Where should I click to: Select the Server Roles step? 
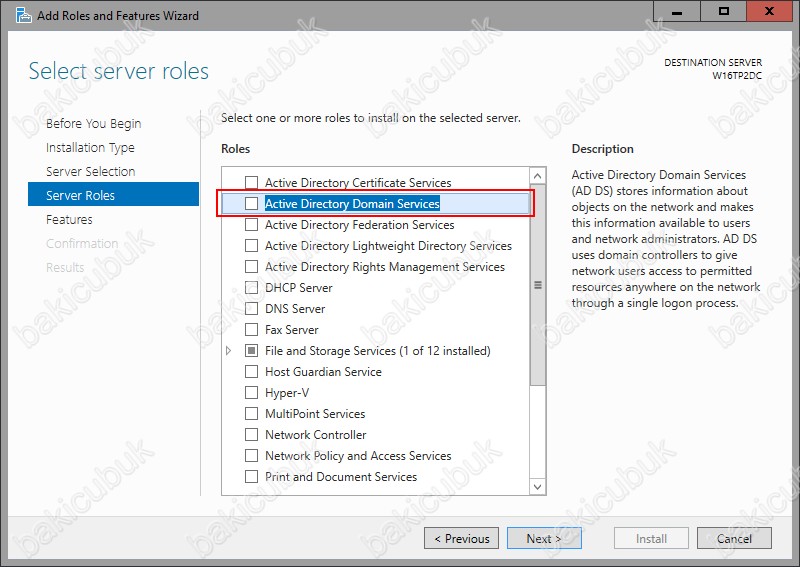113,194
